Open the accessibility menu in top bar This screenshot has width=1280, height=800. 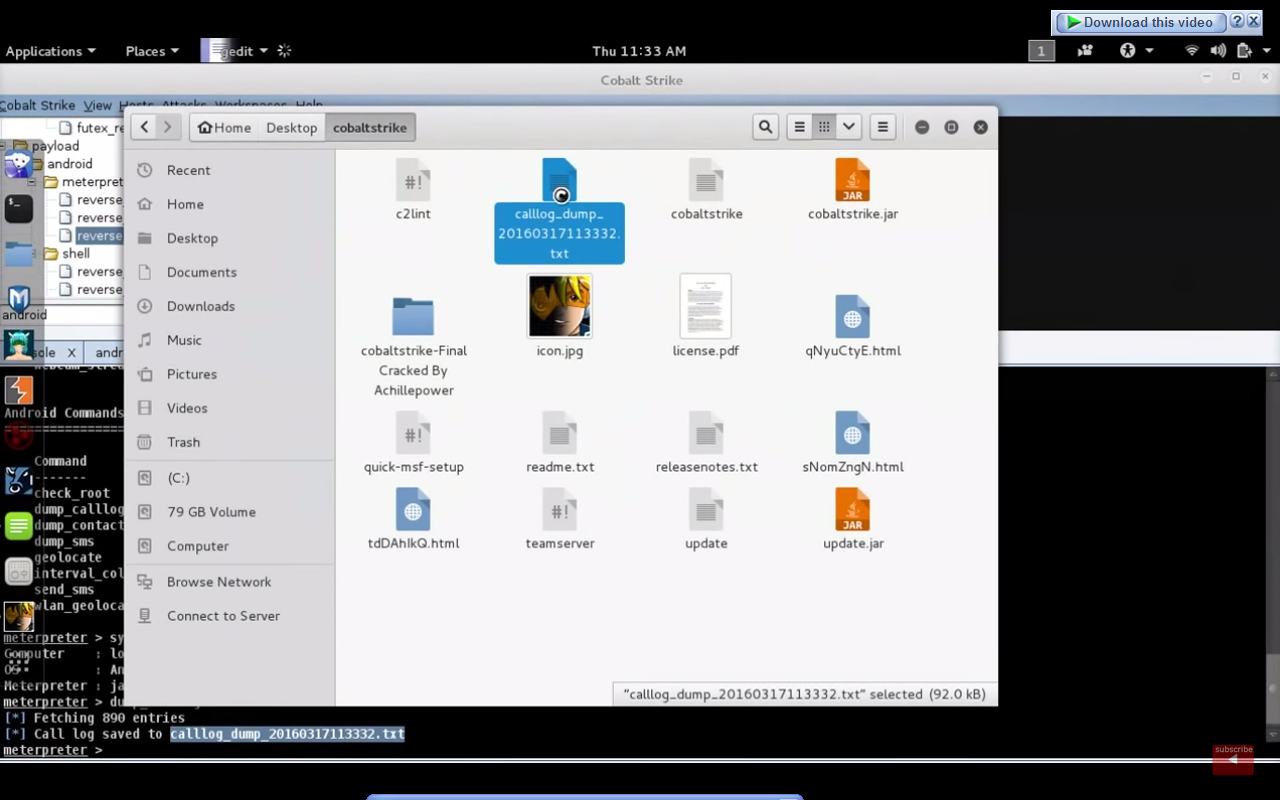coord(1136,51)
